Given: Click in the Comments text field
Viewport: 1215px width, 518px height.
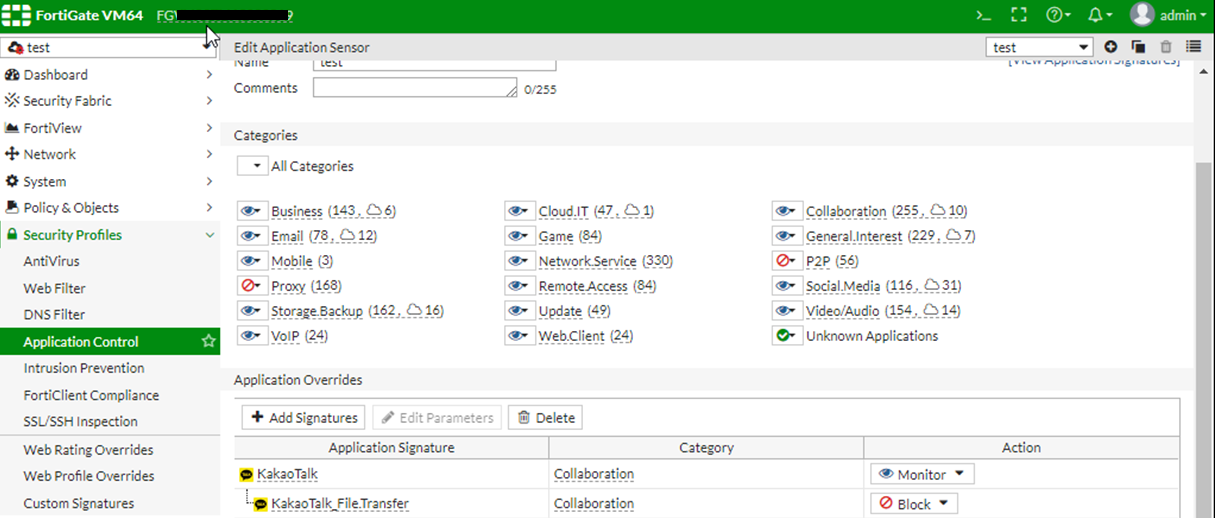Looking at the screenshot, I should click(414, 88).
